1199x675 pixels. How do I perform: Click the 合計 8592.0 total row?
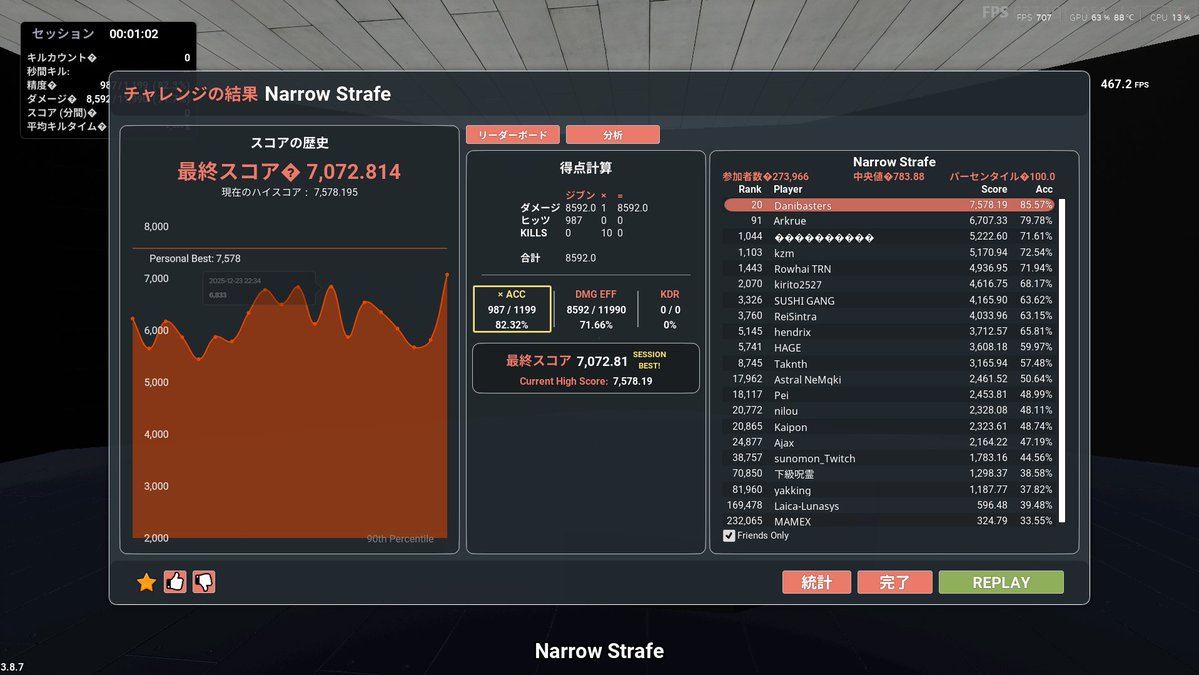[x=558, y=258]
